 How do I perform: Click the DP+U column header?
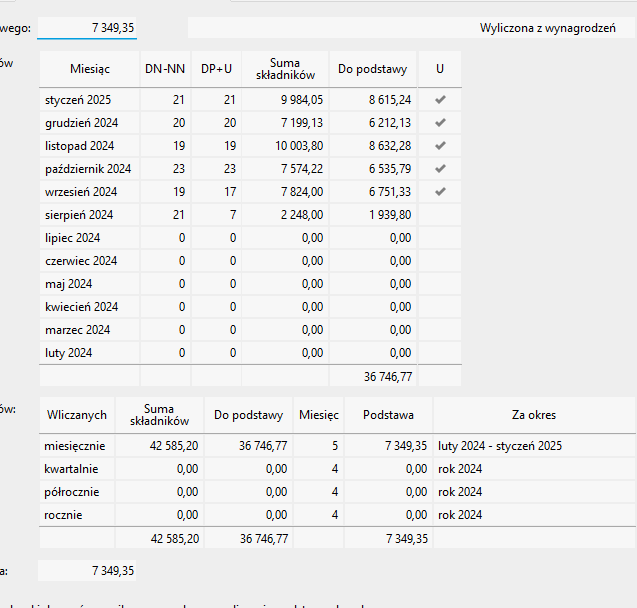click(x=216, y=69)
